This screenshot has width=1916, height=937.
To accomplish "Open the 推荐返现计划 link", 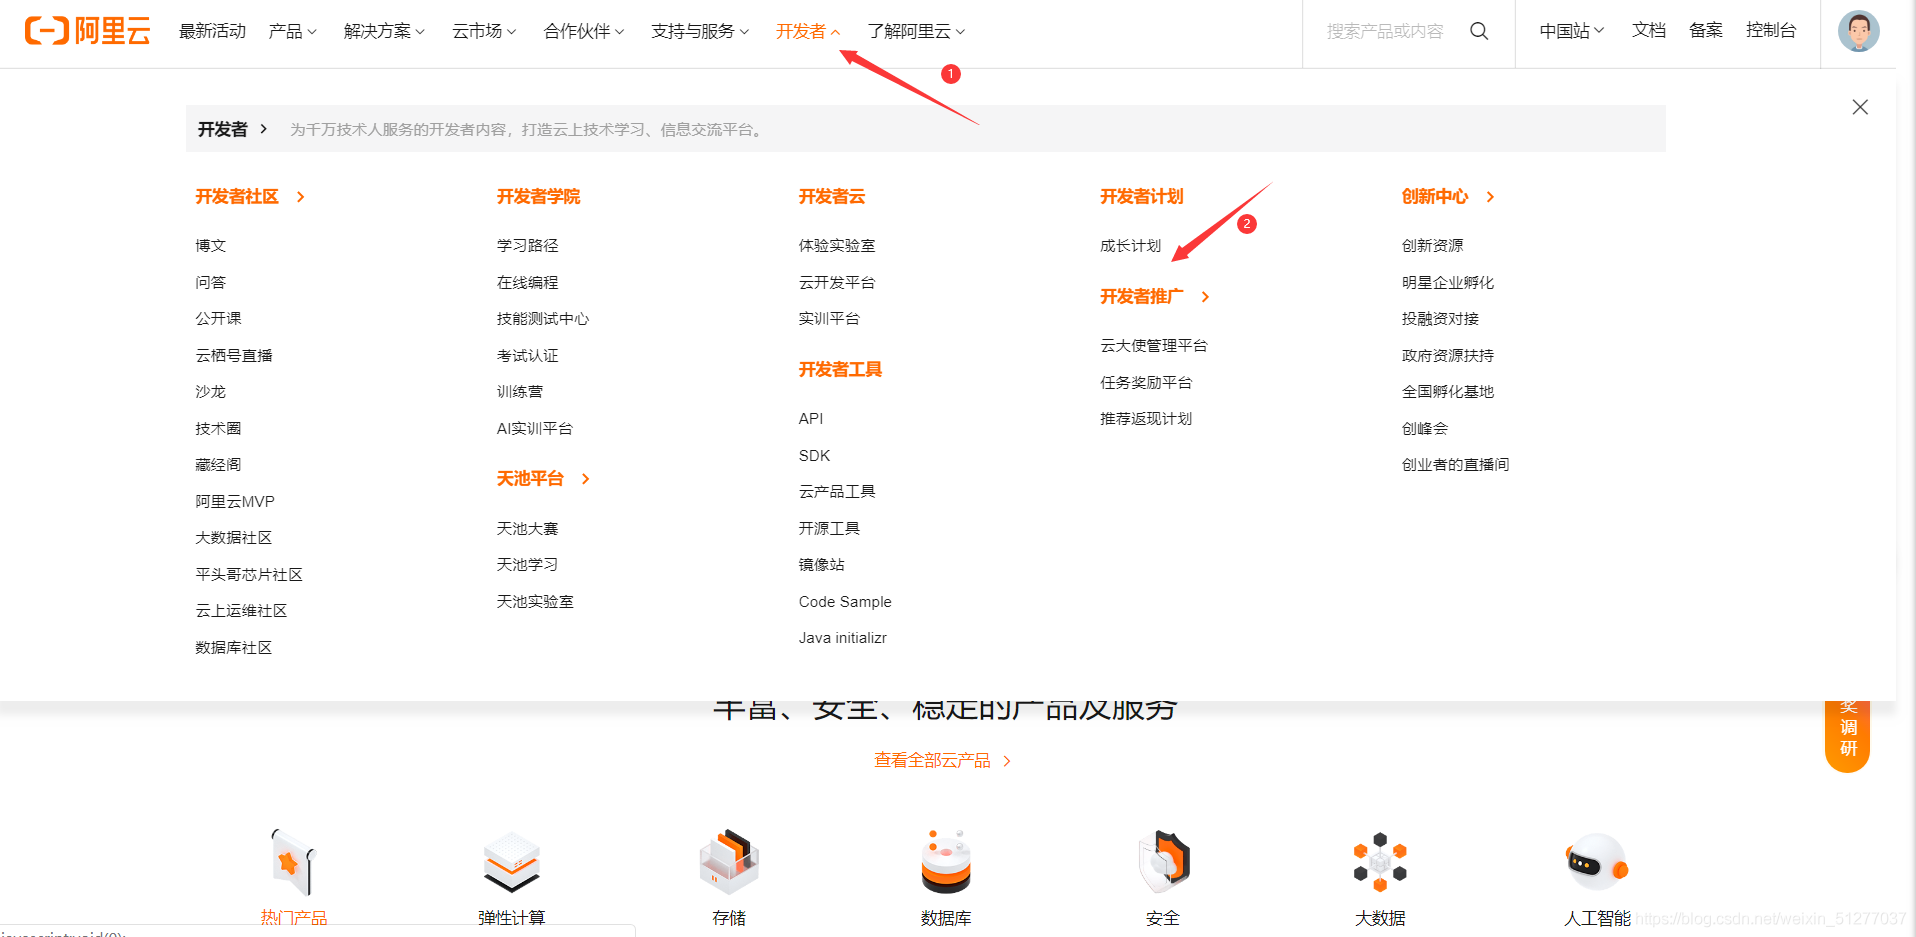I will pos(1146,418).
